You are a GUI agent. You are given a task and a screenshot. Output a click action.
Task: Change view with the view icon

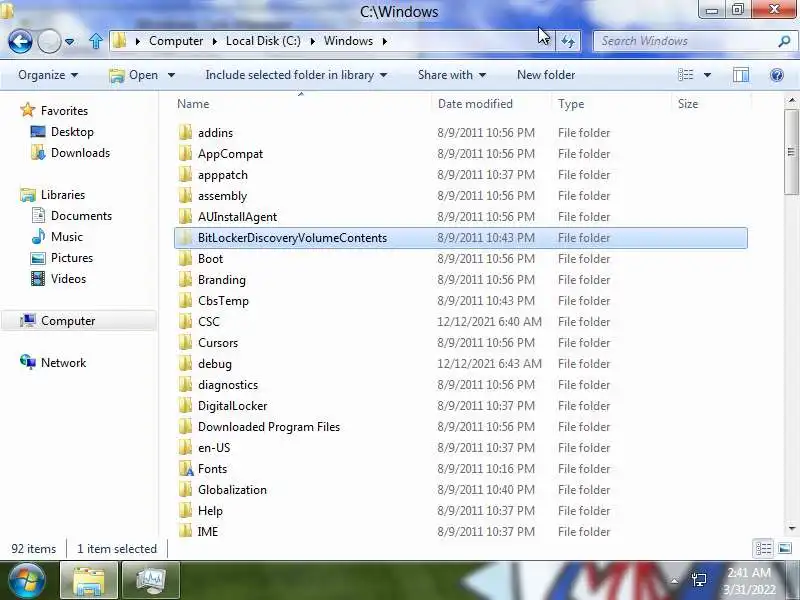pos(686,75)
